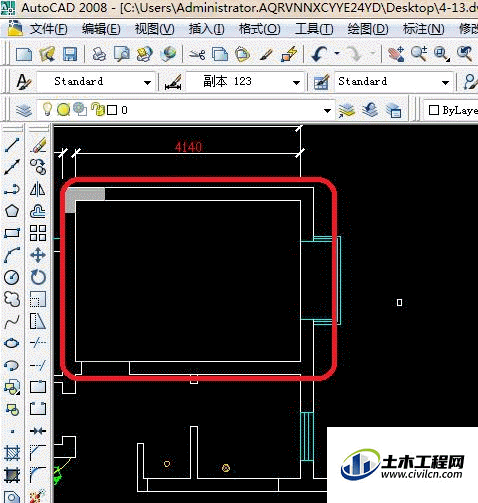This screenshot has width=478, height=503.
Task: Select the Fillet tool
Action: [x=38, y=475]
